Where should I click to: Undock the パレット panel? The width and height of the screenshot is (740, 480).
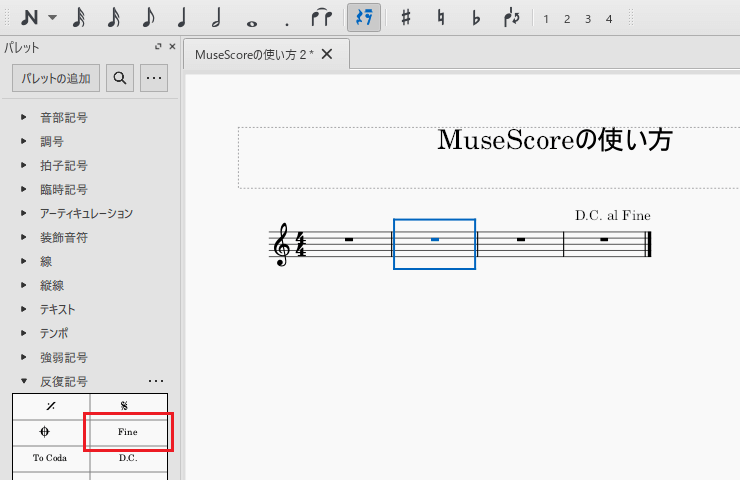(x=158, y=46)
